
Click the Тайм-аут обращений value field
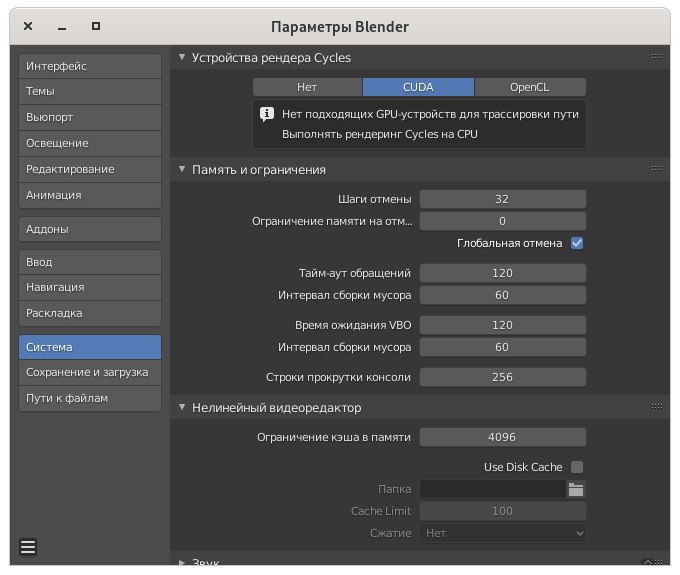[x=503, y=273]
